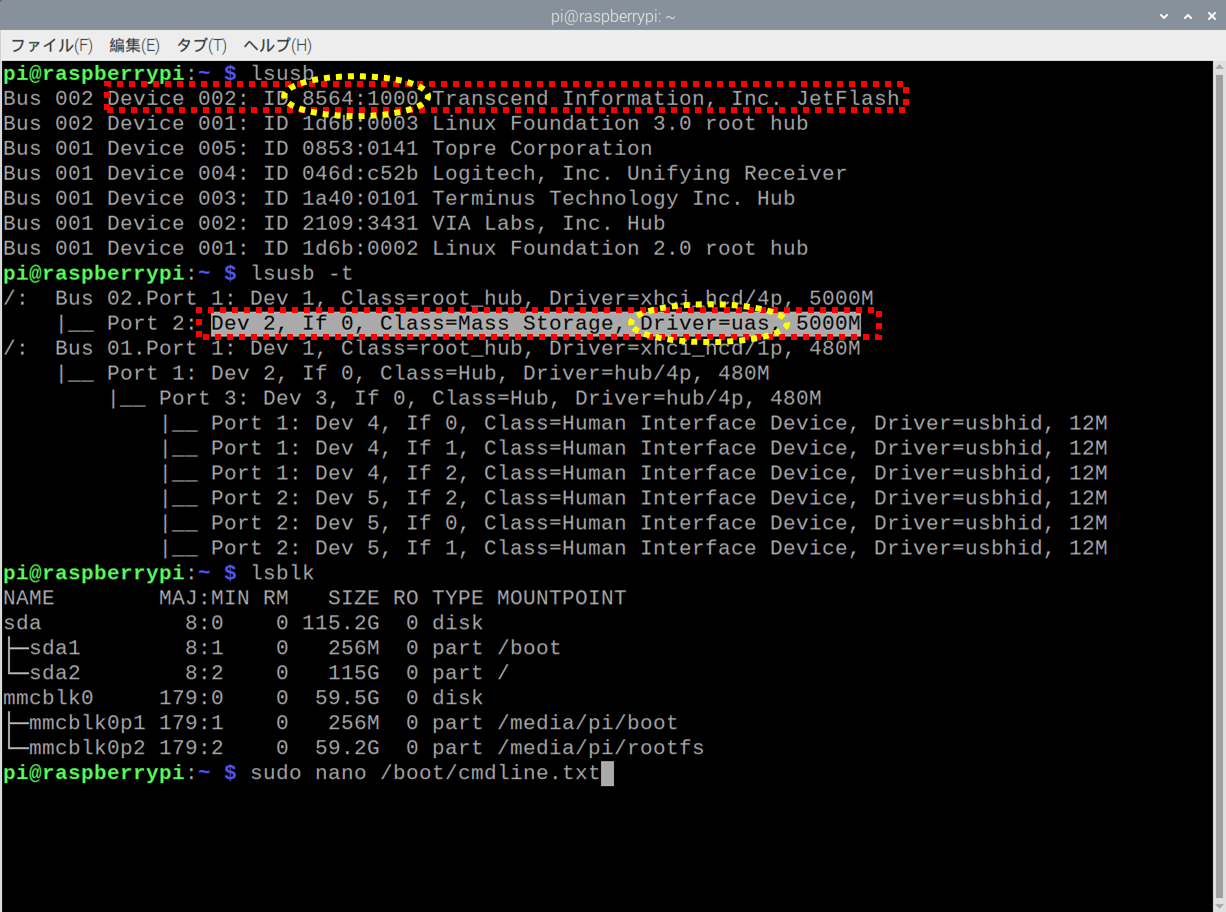
Task: Maximize the terminal window
Action: tap(1188, 16)
